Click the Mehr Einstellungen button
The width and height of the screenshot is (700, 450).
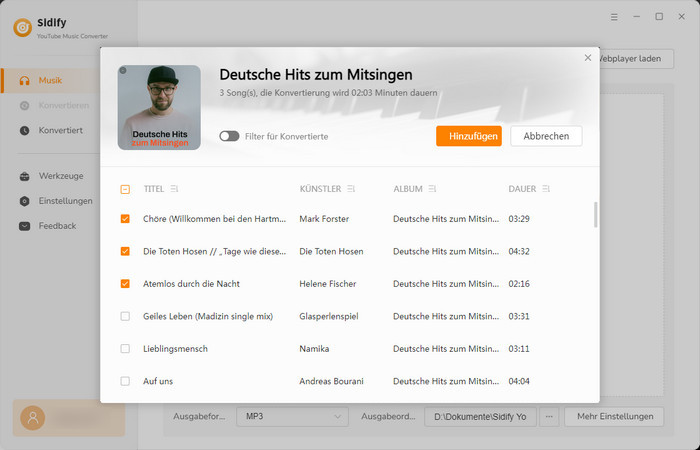click(614, 417)
